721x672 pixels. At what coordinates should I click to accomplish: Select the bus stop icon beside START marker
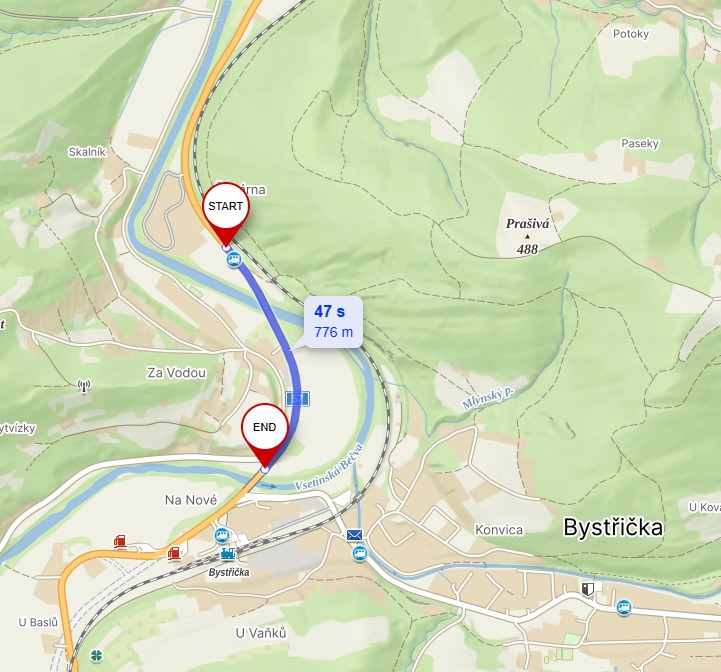(x=234, y=260)
